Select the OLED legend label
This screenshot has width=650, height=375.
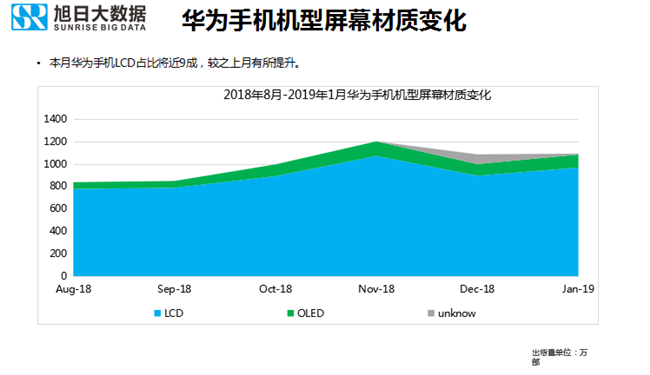(310, 313)
